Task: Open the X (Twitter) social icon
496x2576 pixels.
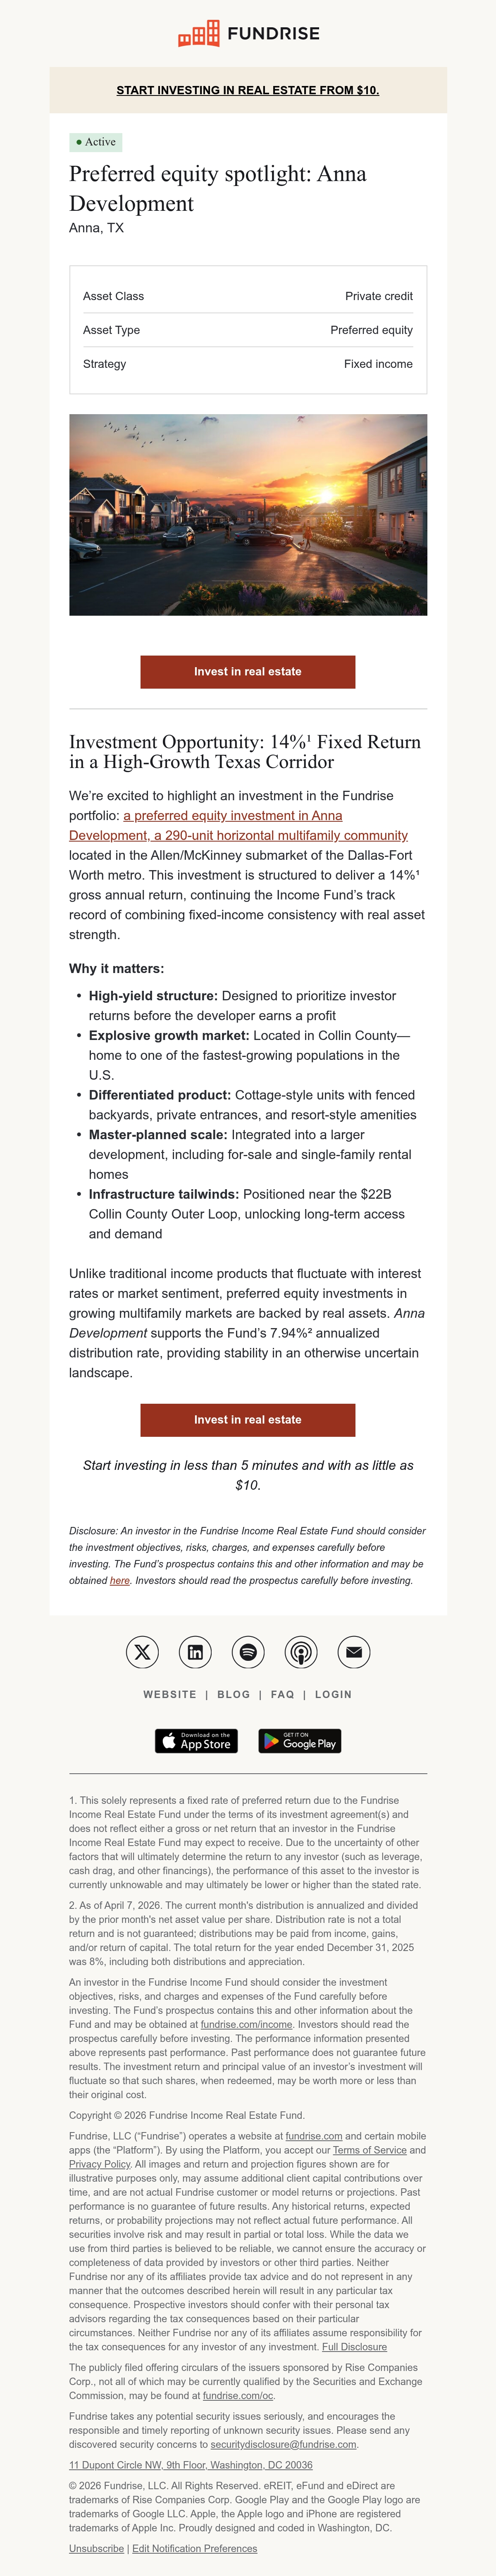Action: [142, 1652]
